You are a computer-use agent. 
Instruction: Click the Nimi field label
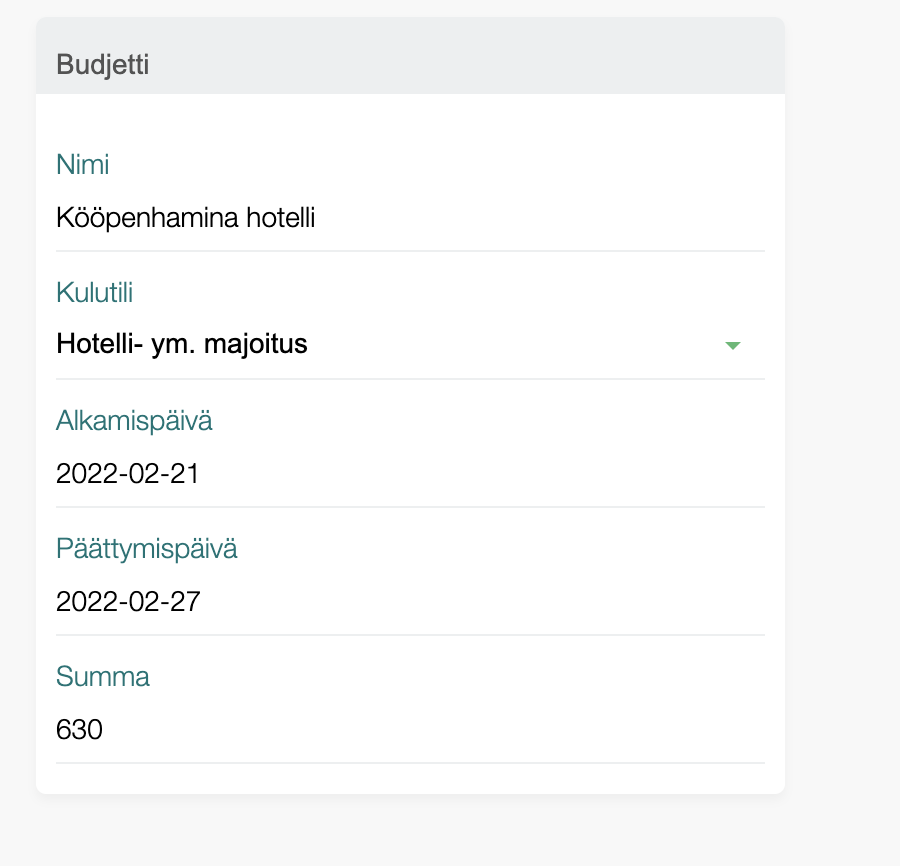(83, 164)
